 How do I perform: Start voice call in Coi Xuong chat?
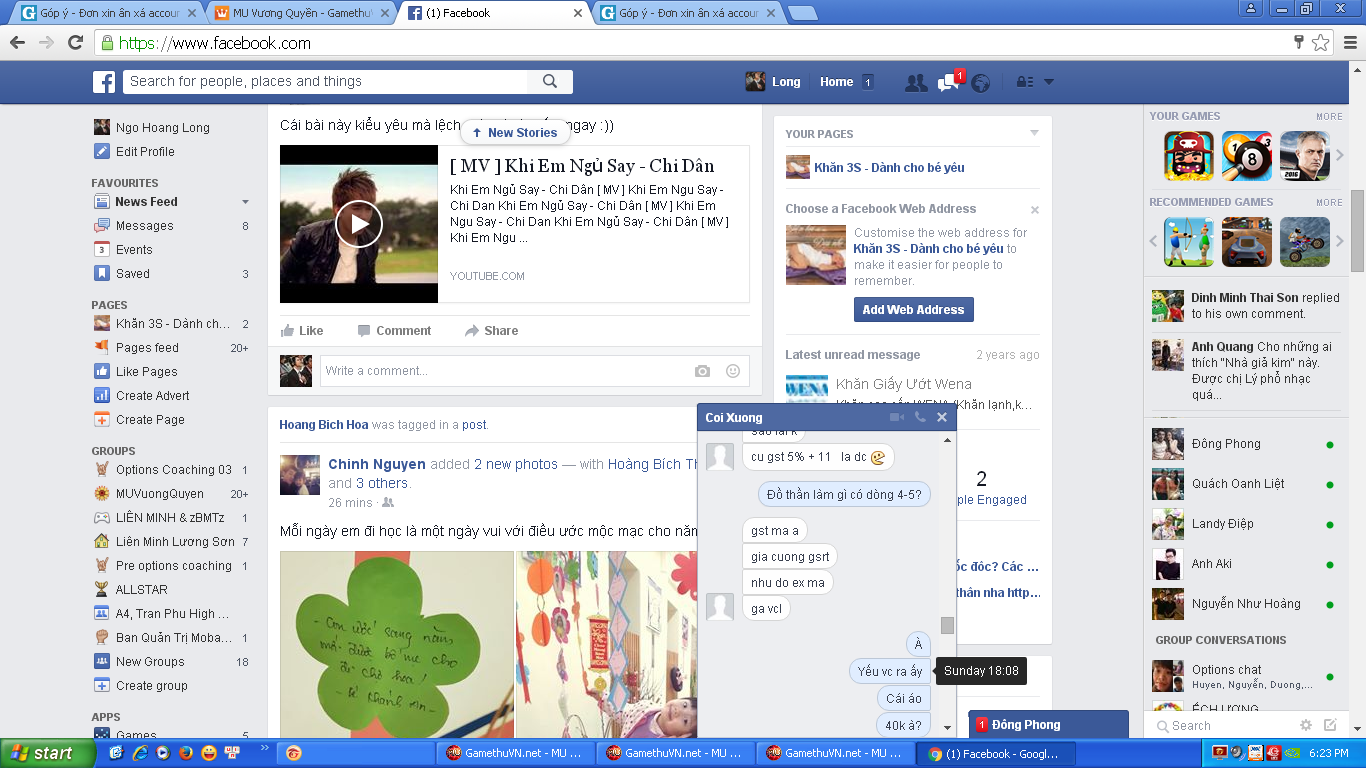coord(920,417)
